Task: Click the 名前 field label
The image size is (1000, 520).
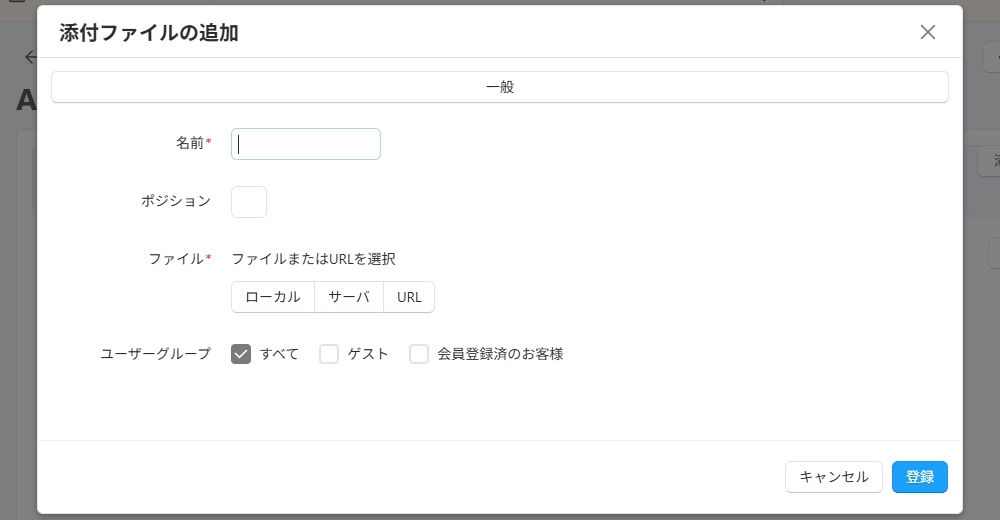Action: click(189, 143)
